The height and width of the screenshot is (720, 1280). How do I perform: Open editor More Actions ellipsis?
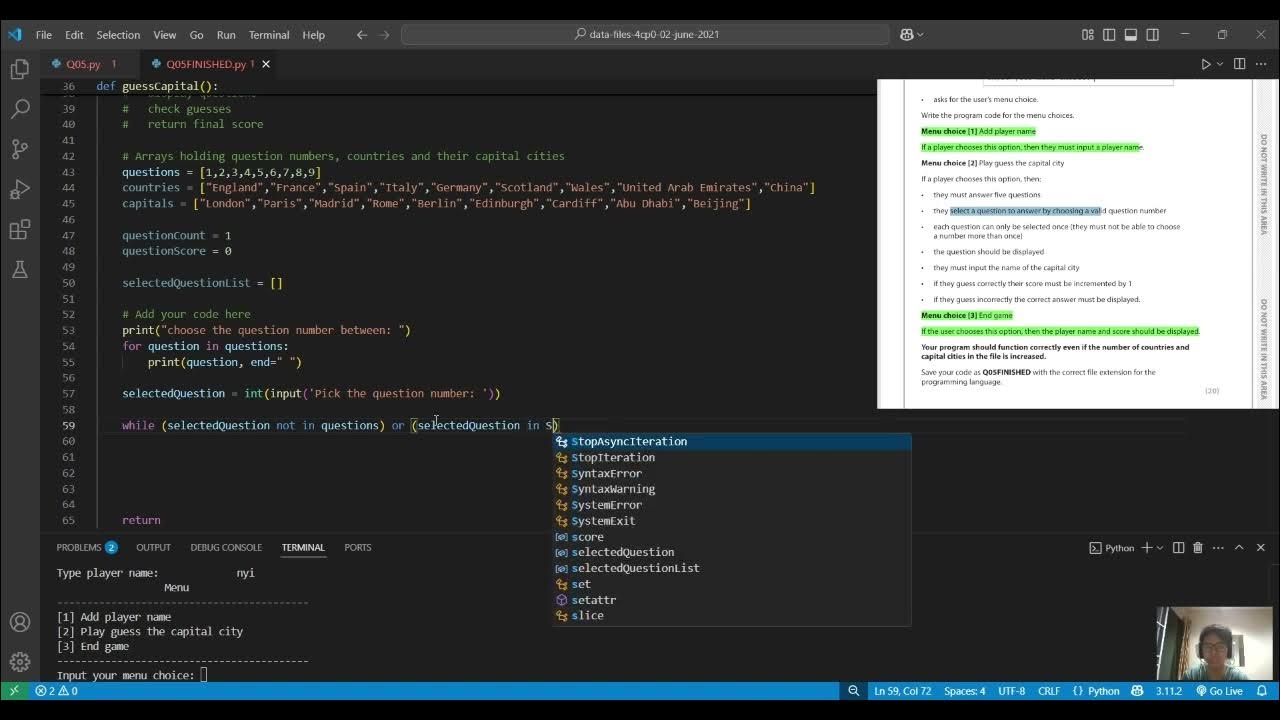pos(1261,64)
